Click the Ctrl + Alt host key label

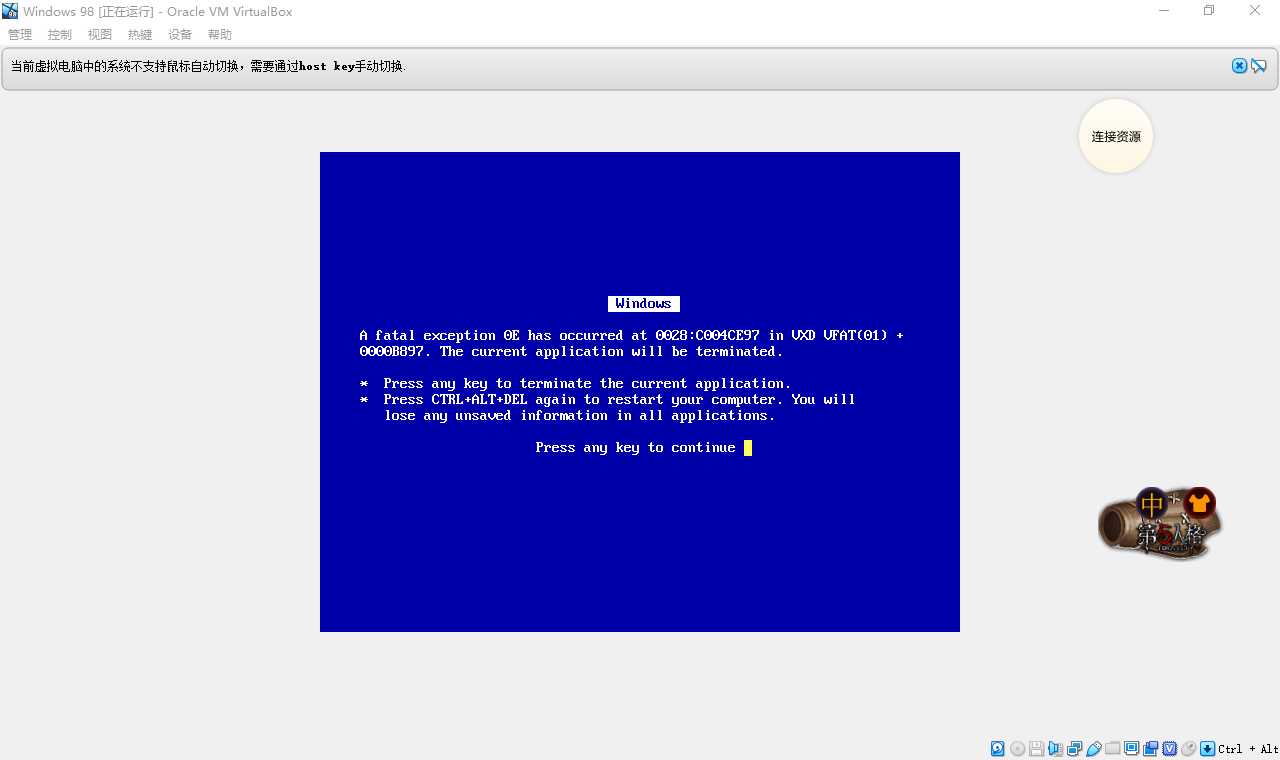[x=1248, y=749]
